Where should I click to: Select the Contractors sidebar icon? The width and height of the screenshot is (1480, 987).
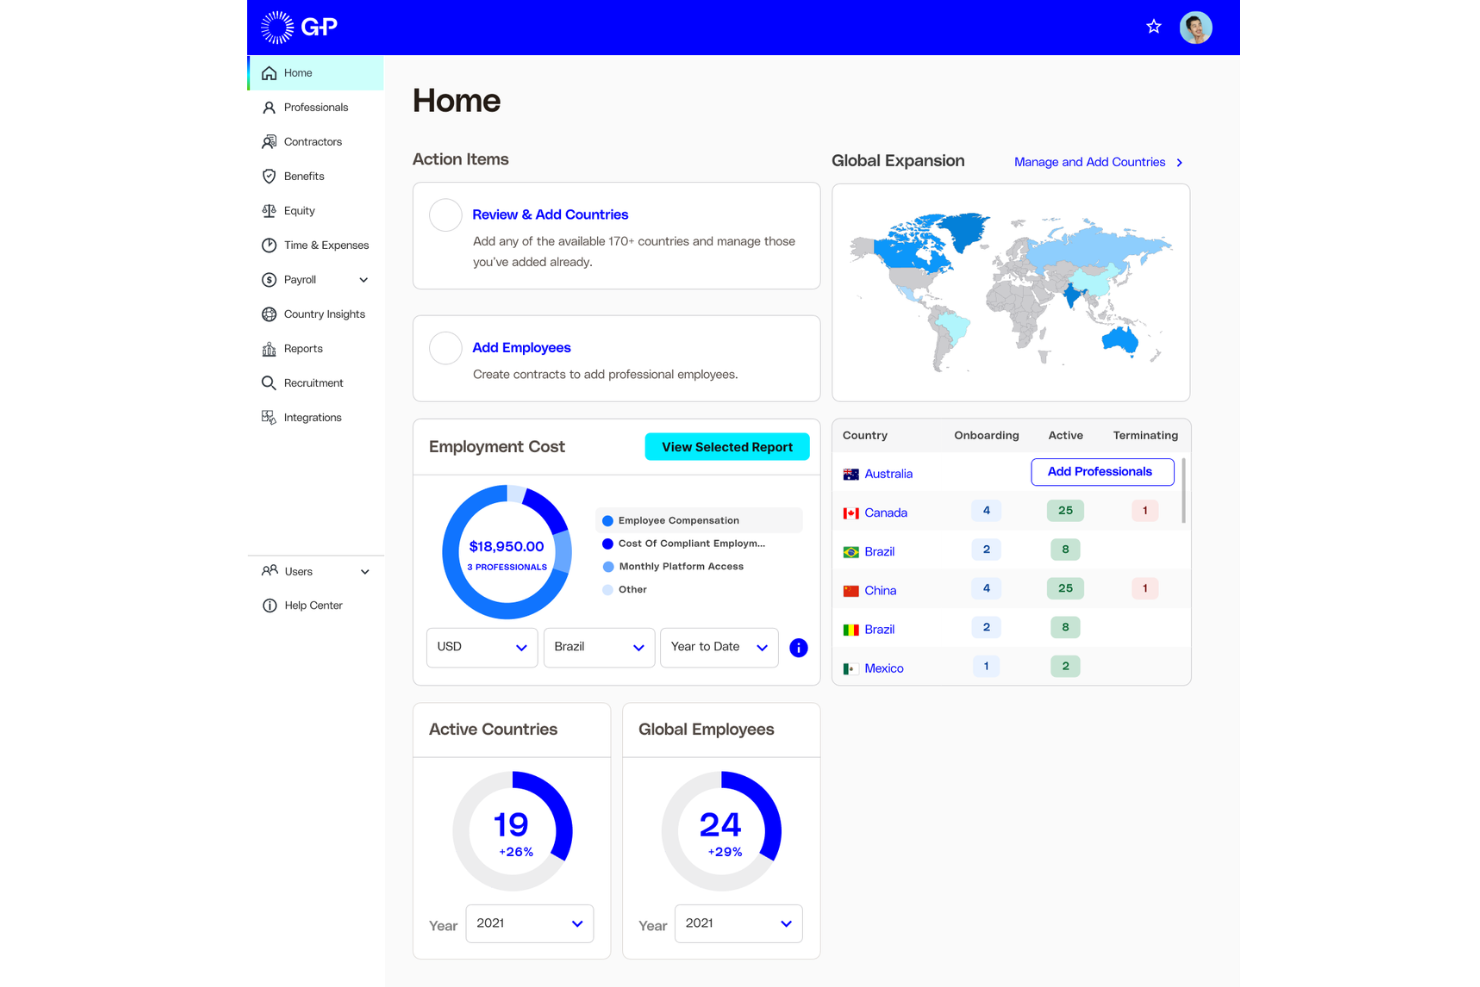click(x=312, y=141)
